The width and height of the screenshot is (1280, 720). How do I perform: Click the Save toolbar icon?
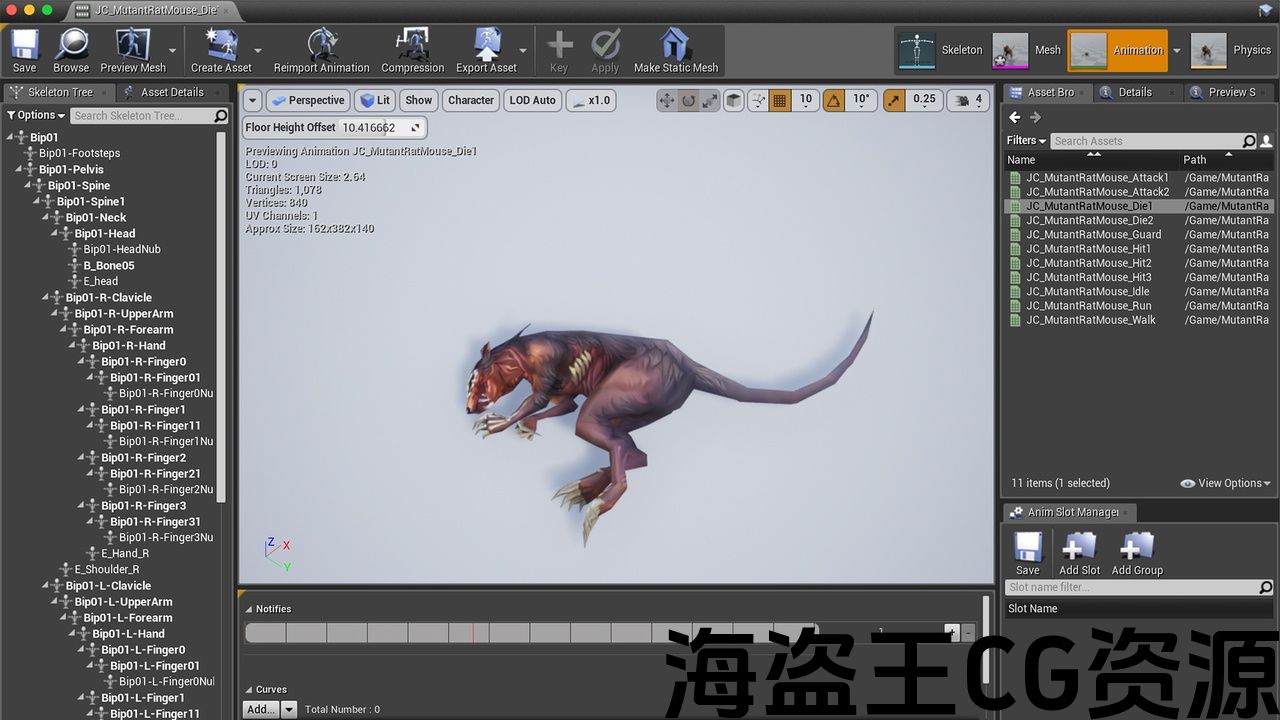(x=25, y=50)
